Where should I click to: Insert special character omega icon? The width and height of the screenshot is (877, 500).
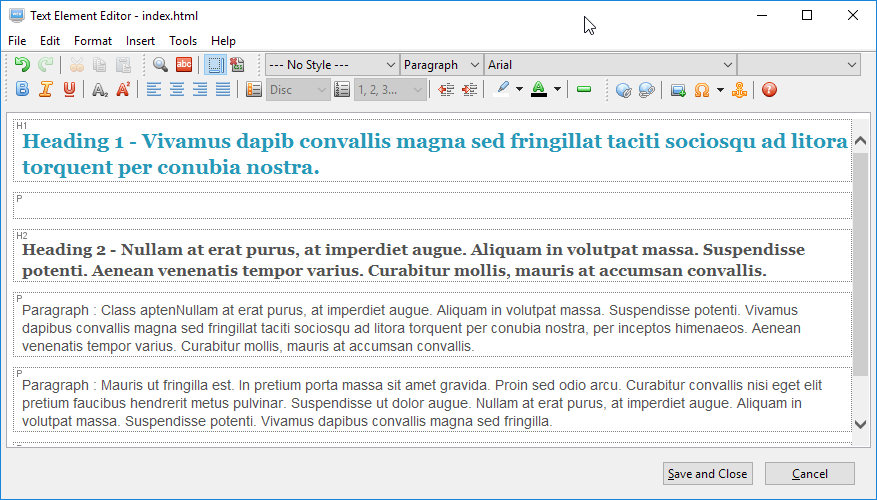[701, 89]
